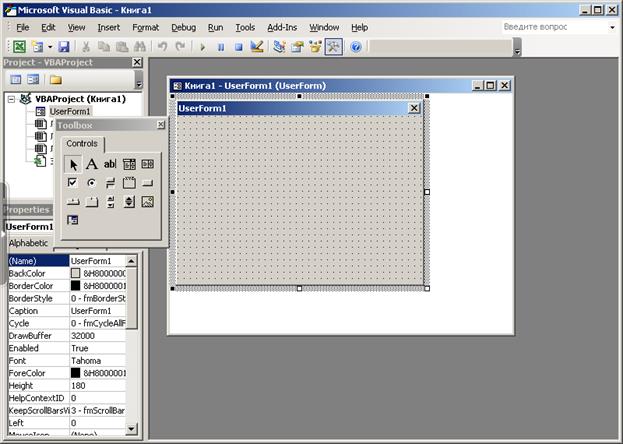Viewport: 623px width, 444px height.
Task: Select UserForm1 in the project tree
Action: click(69, 111)
